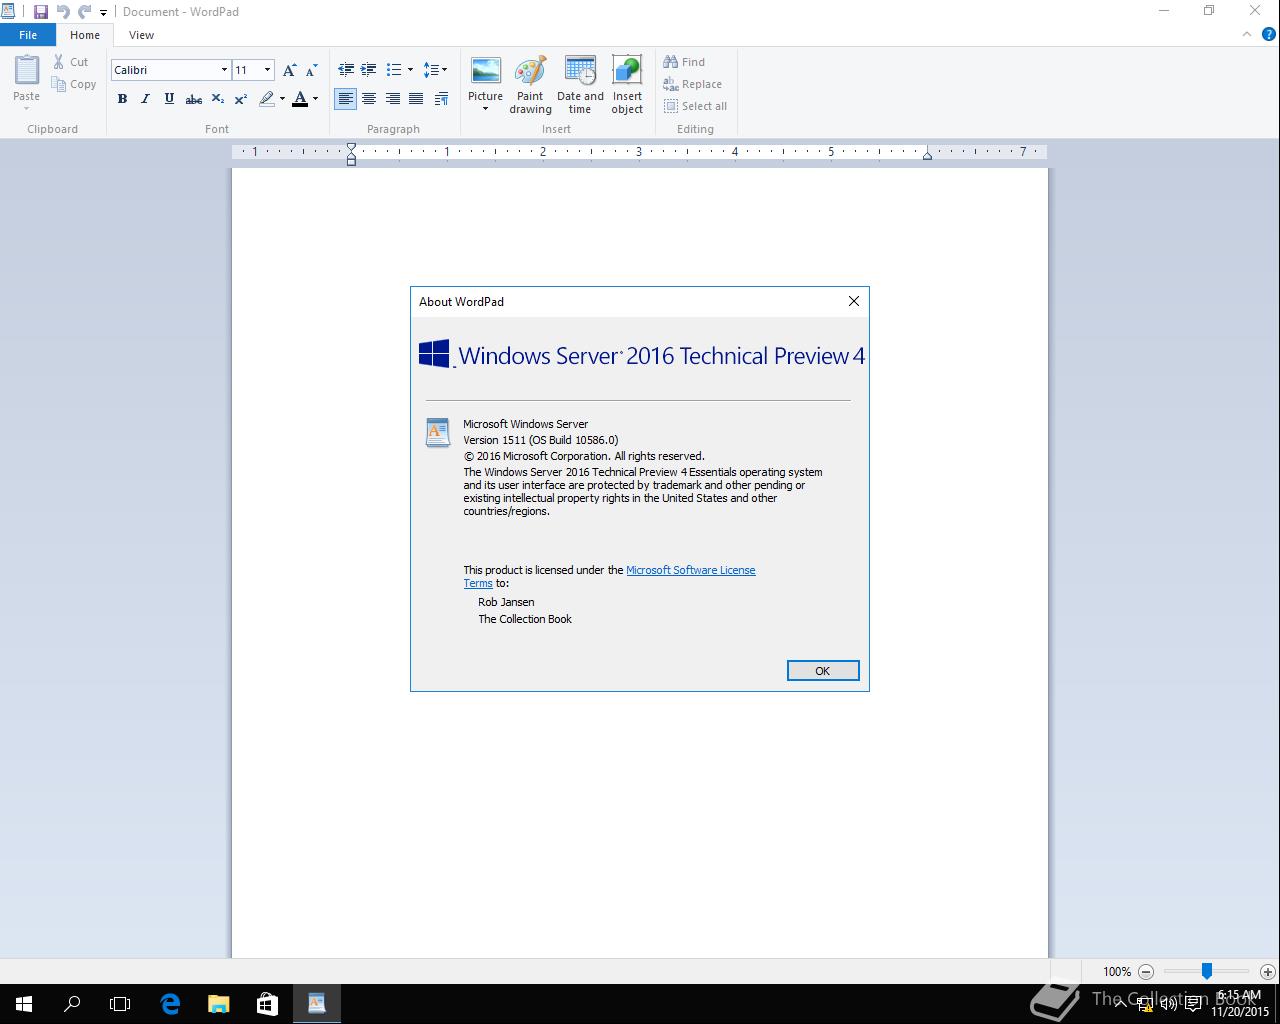Open the highlight color dropdown arrow

(x=282, y=99)
